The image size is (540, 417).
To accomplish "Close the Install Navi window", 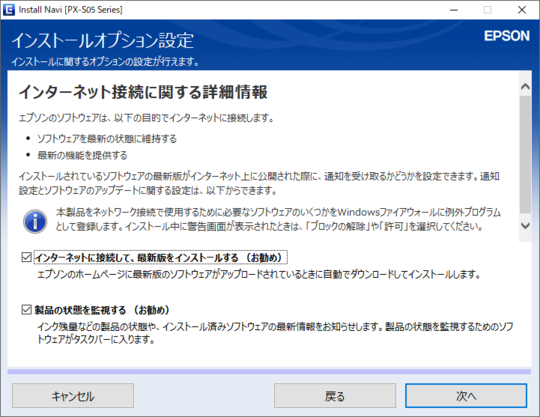I will 522,10.
